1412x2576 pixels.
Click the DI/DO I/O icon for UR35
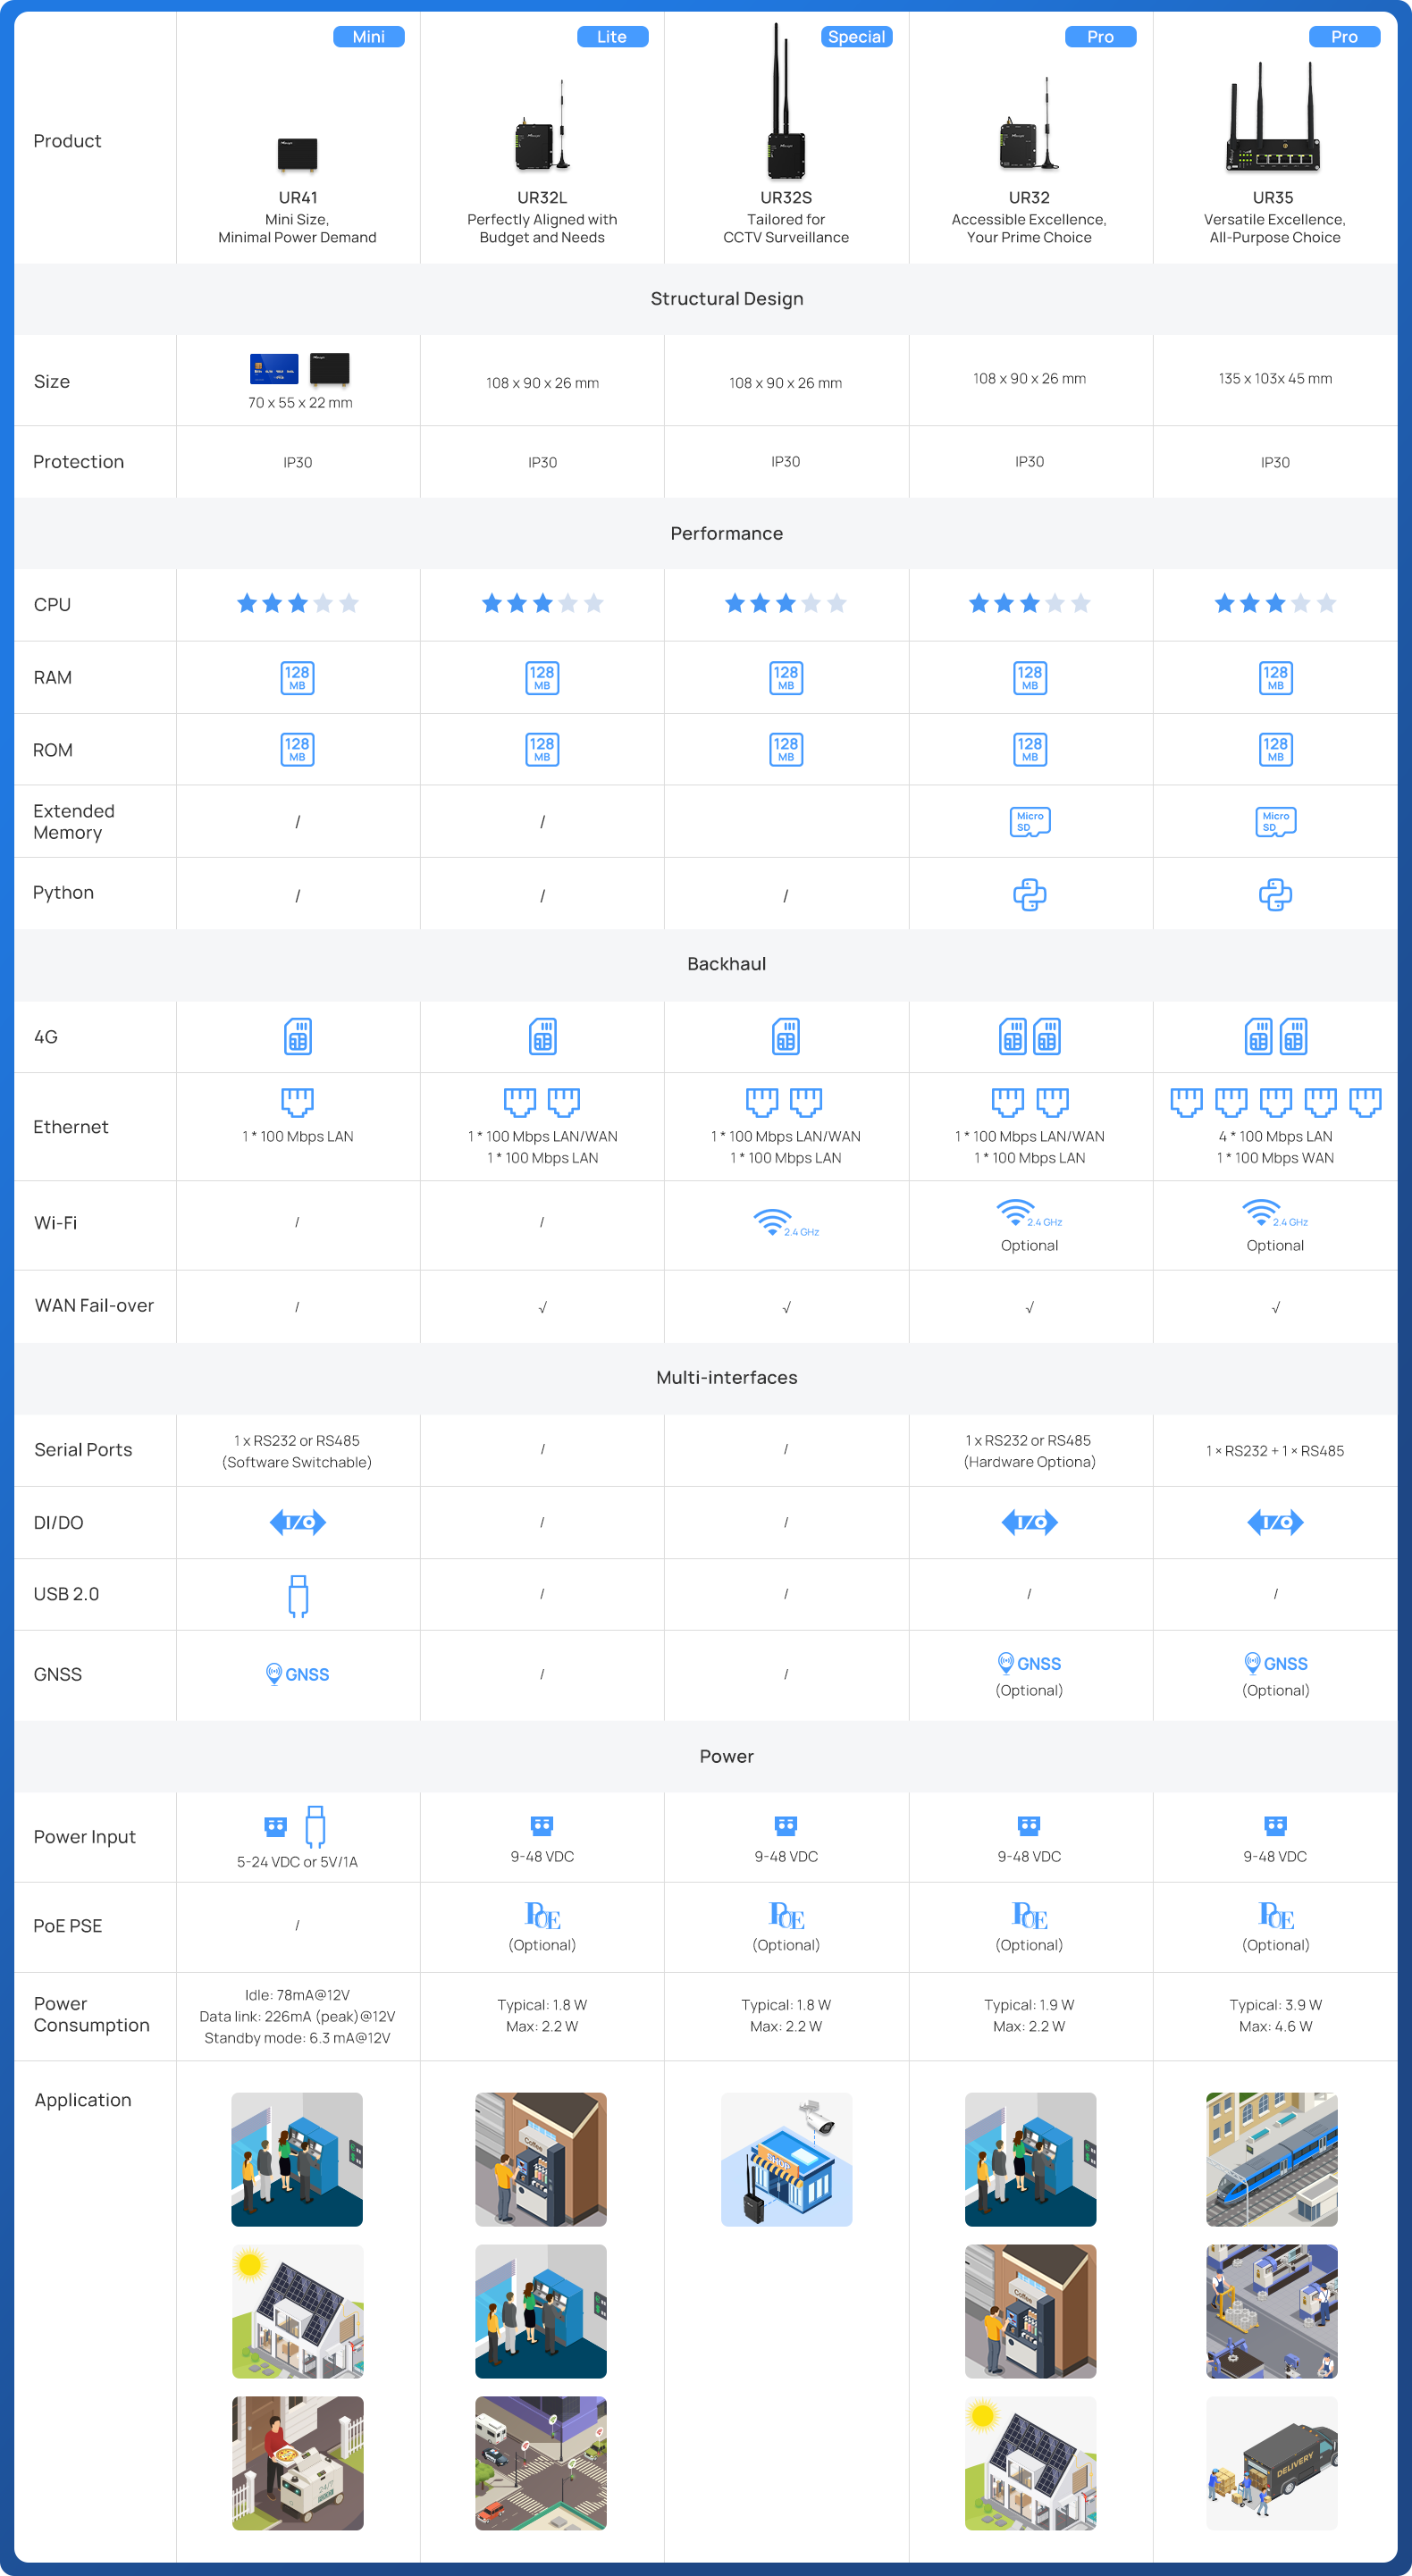(1275, 1522)
